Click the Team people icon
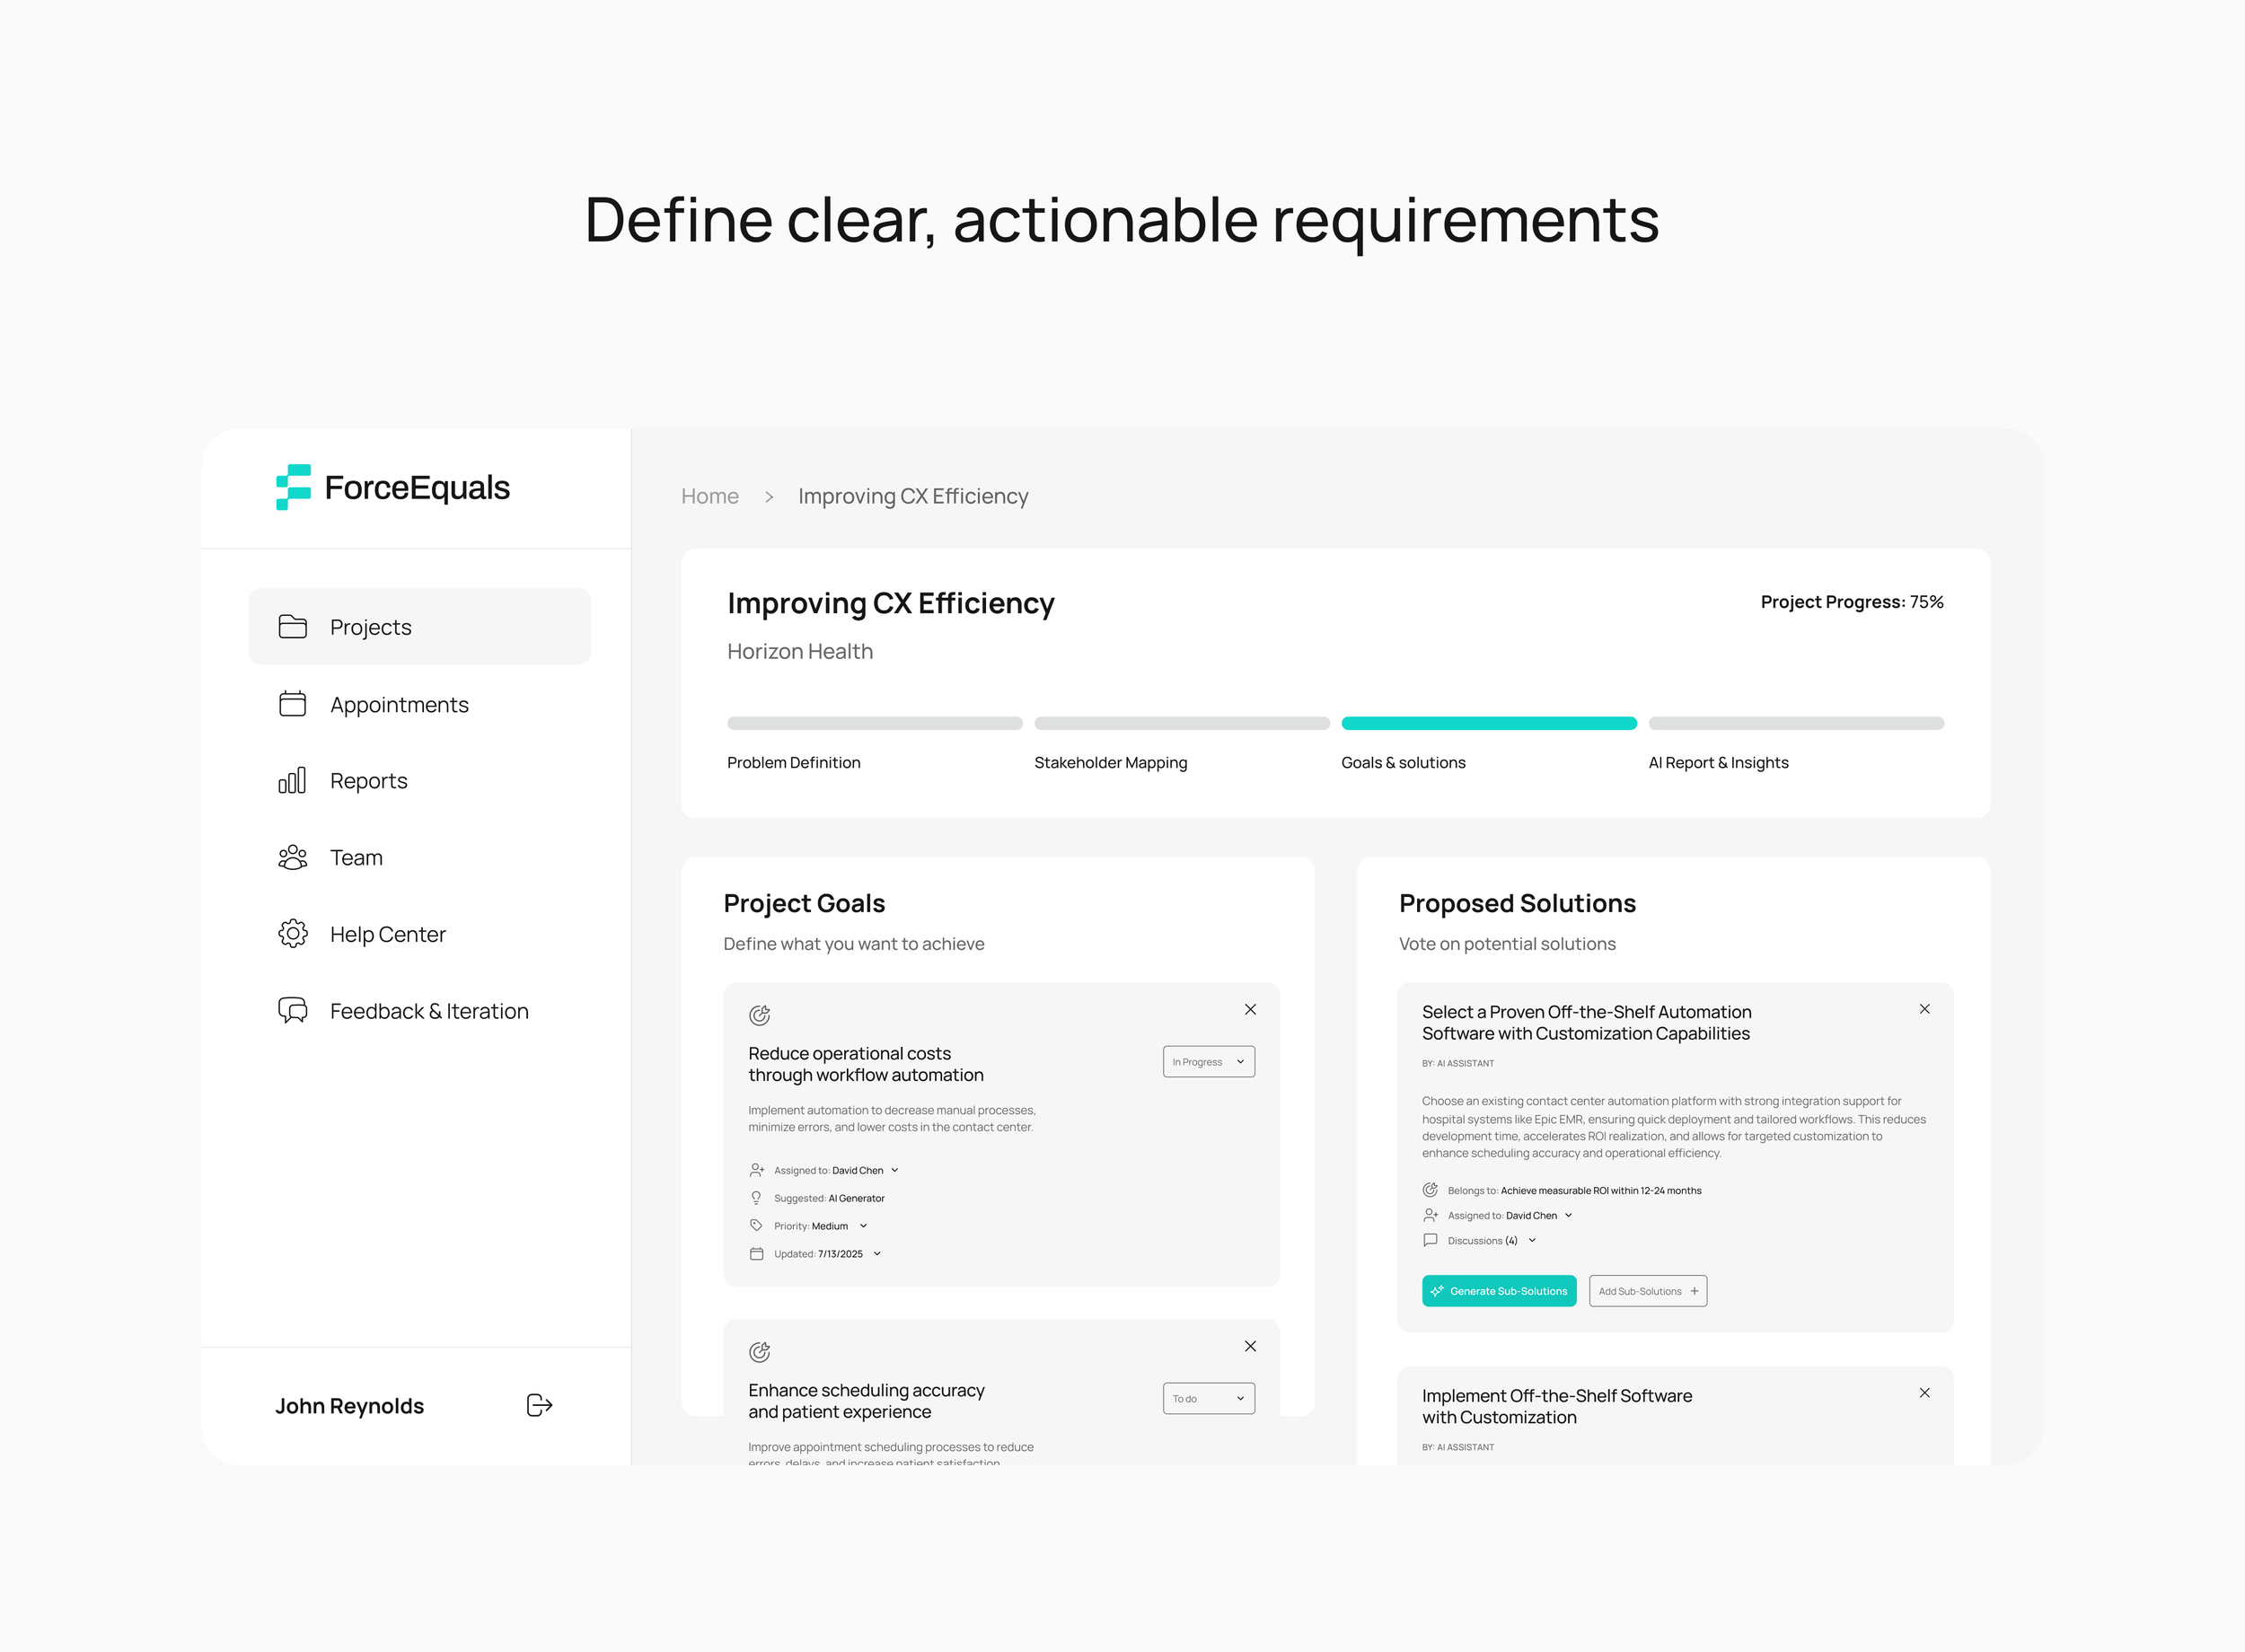The width and height of the screenshot is (2245, 1652). (292, 857)
